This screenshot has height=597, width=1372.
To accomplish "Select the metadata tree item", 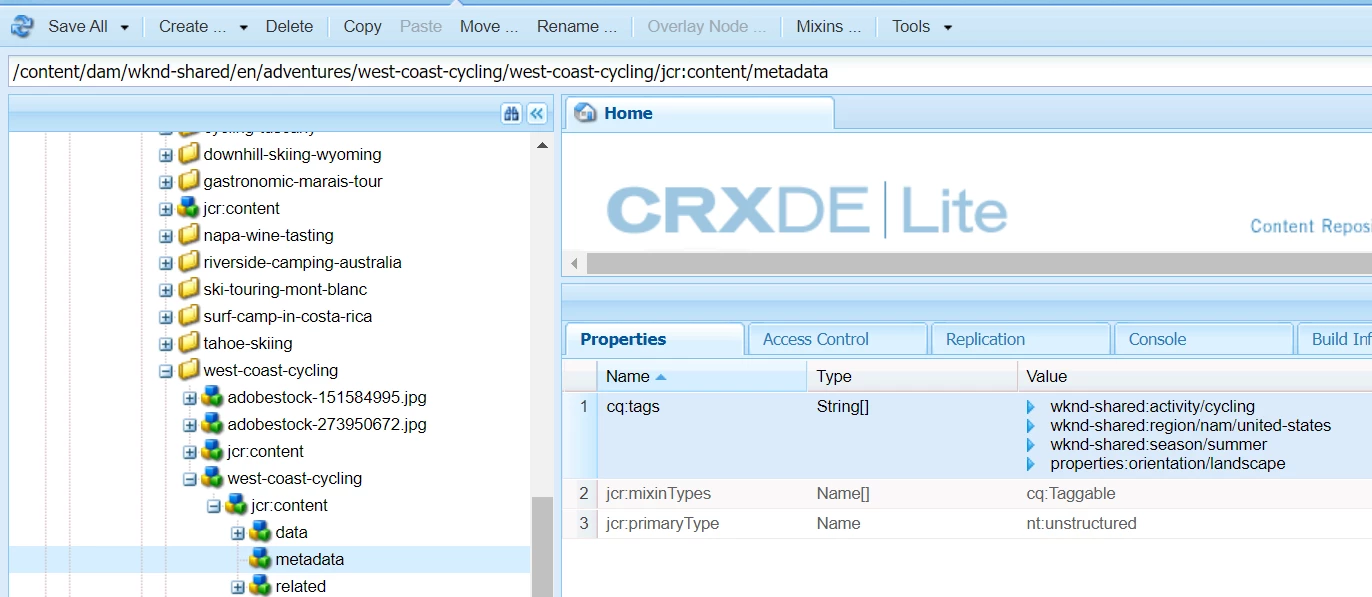I will pyautogui.click(x=309, y=560).
